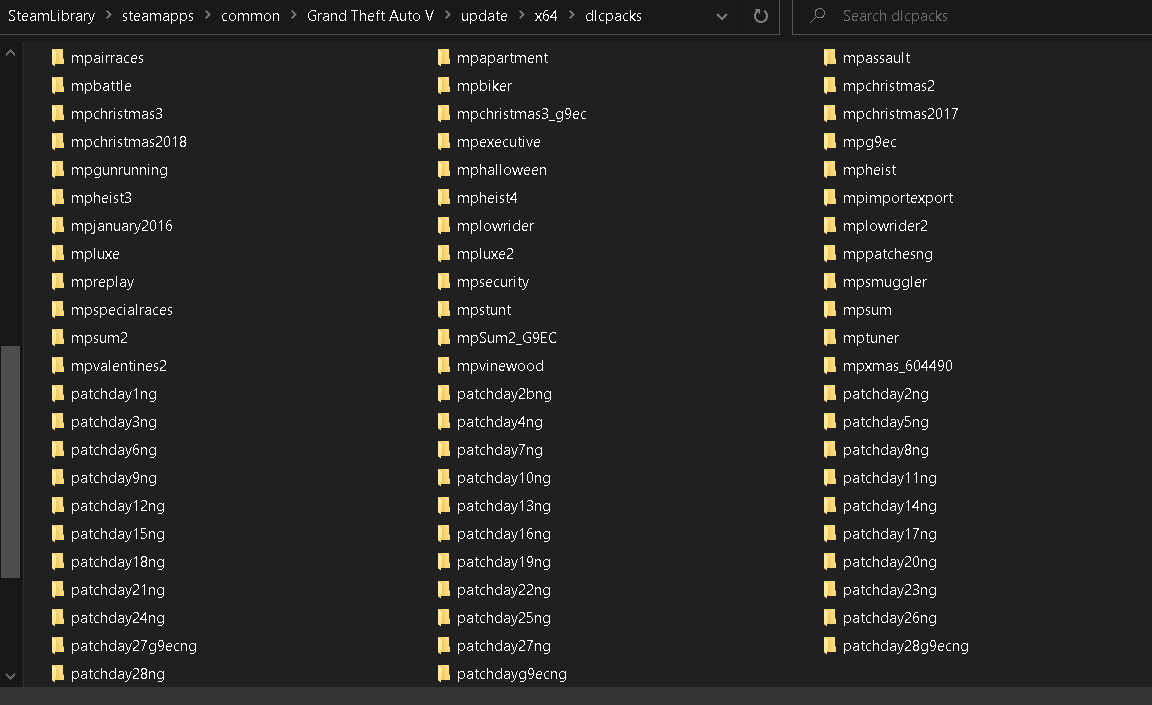
Task: Select the mpchristmas2017 folder icon
Action: tap(830, 113)
